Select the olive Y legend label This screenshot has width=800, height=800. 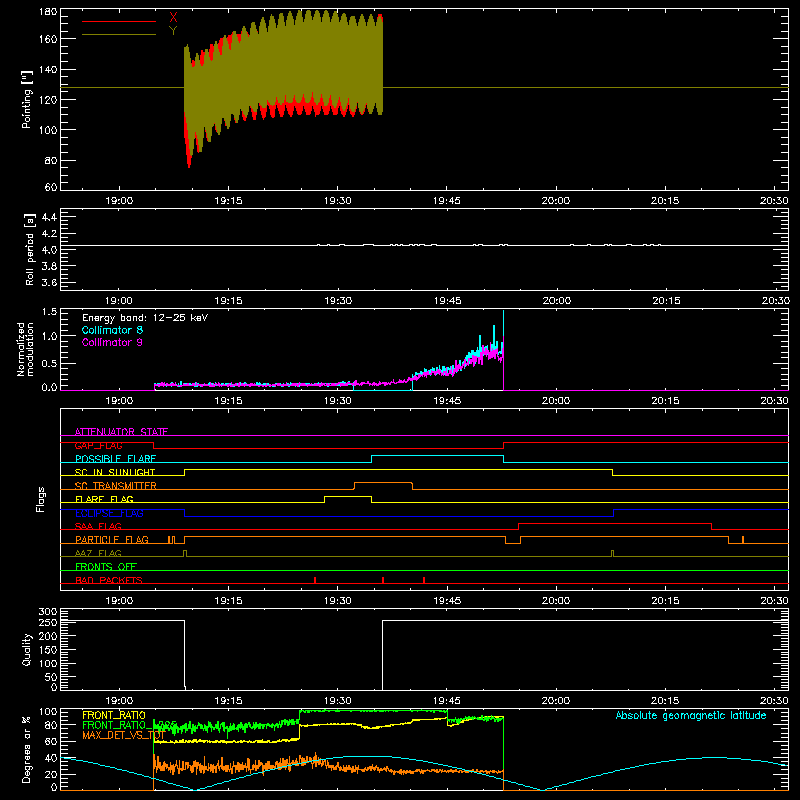(173, 31)
